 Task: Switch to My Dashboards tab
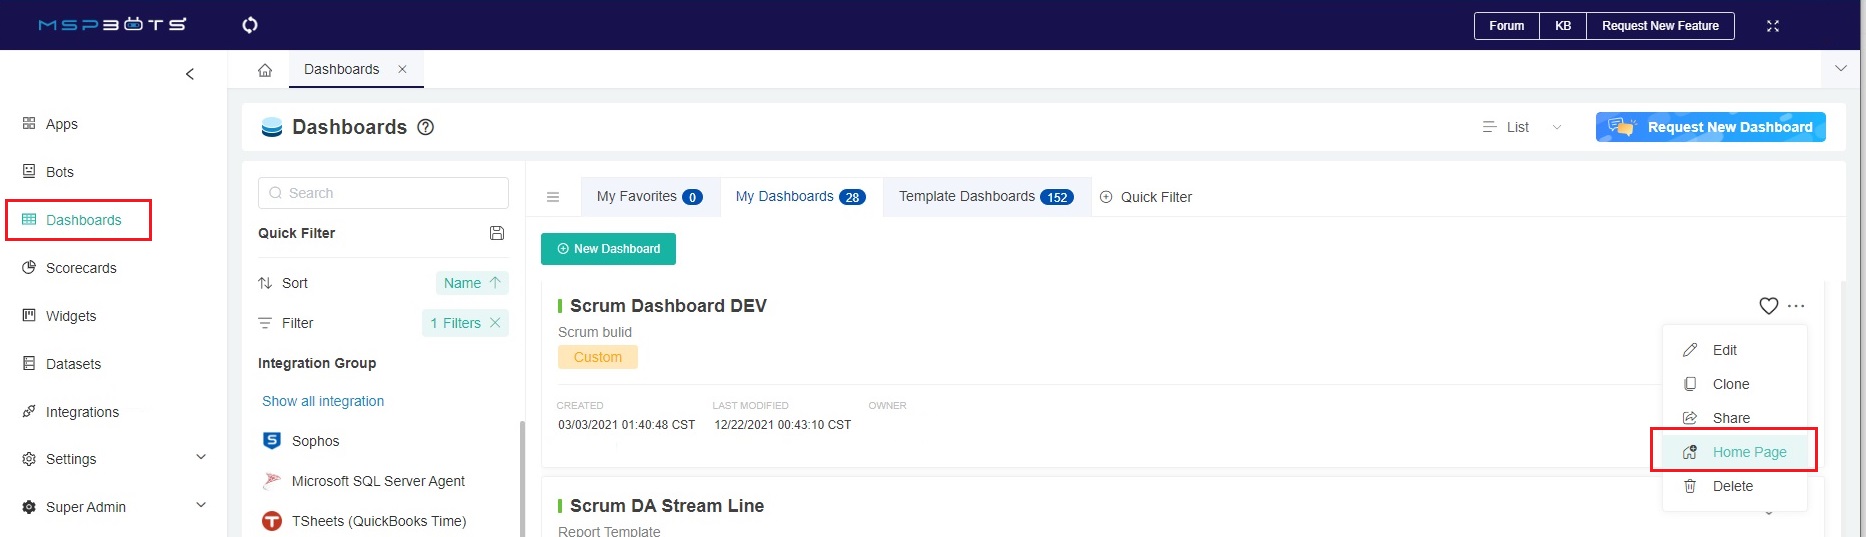(x=801, y=196)
